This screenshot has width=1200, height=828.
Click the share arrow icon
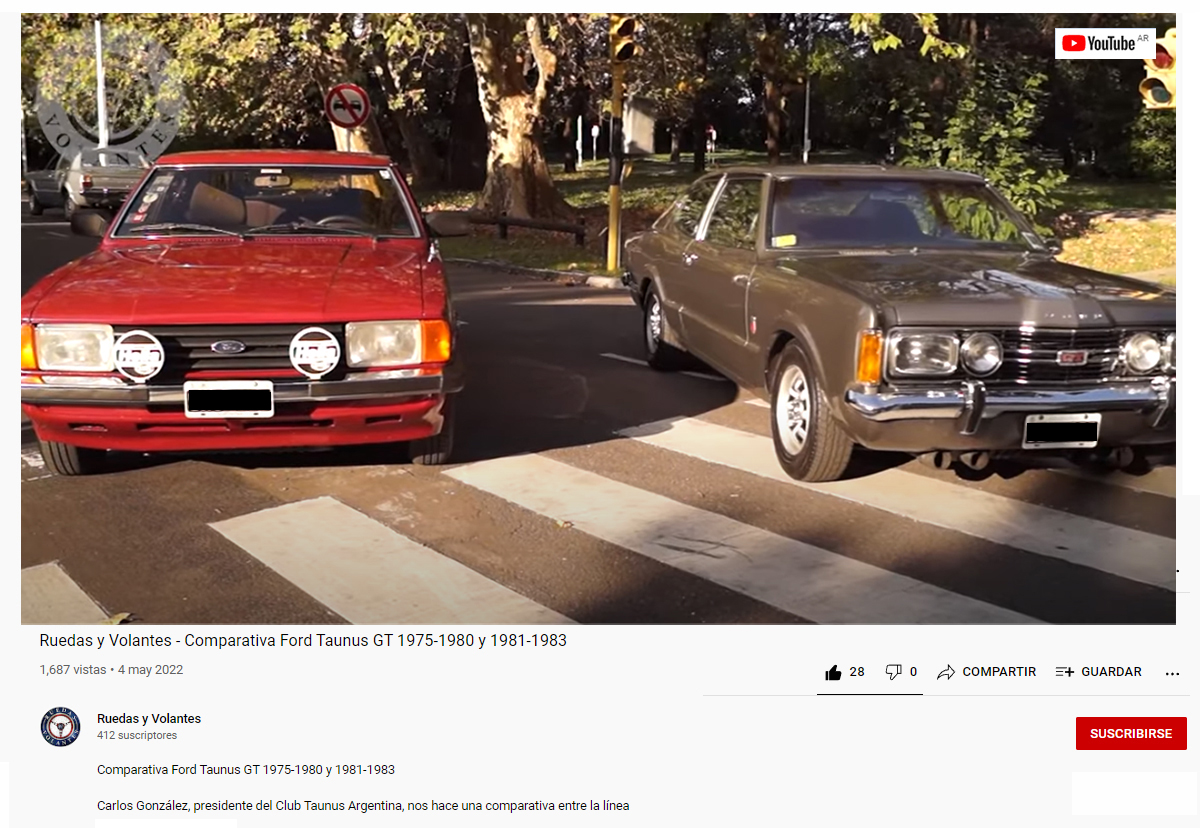tap(946, 672)
